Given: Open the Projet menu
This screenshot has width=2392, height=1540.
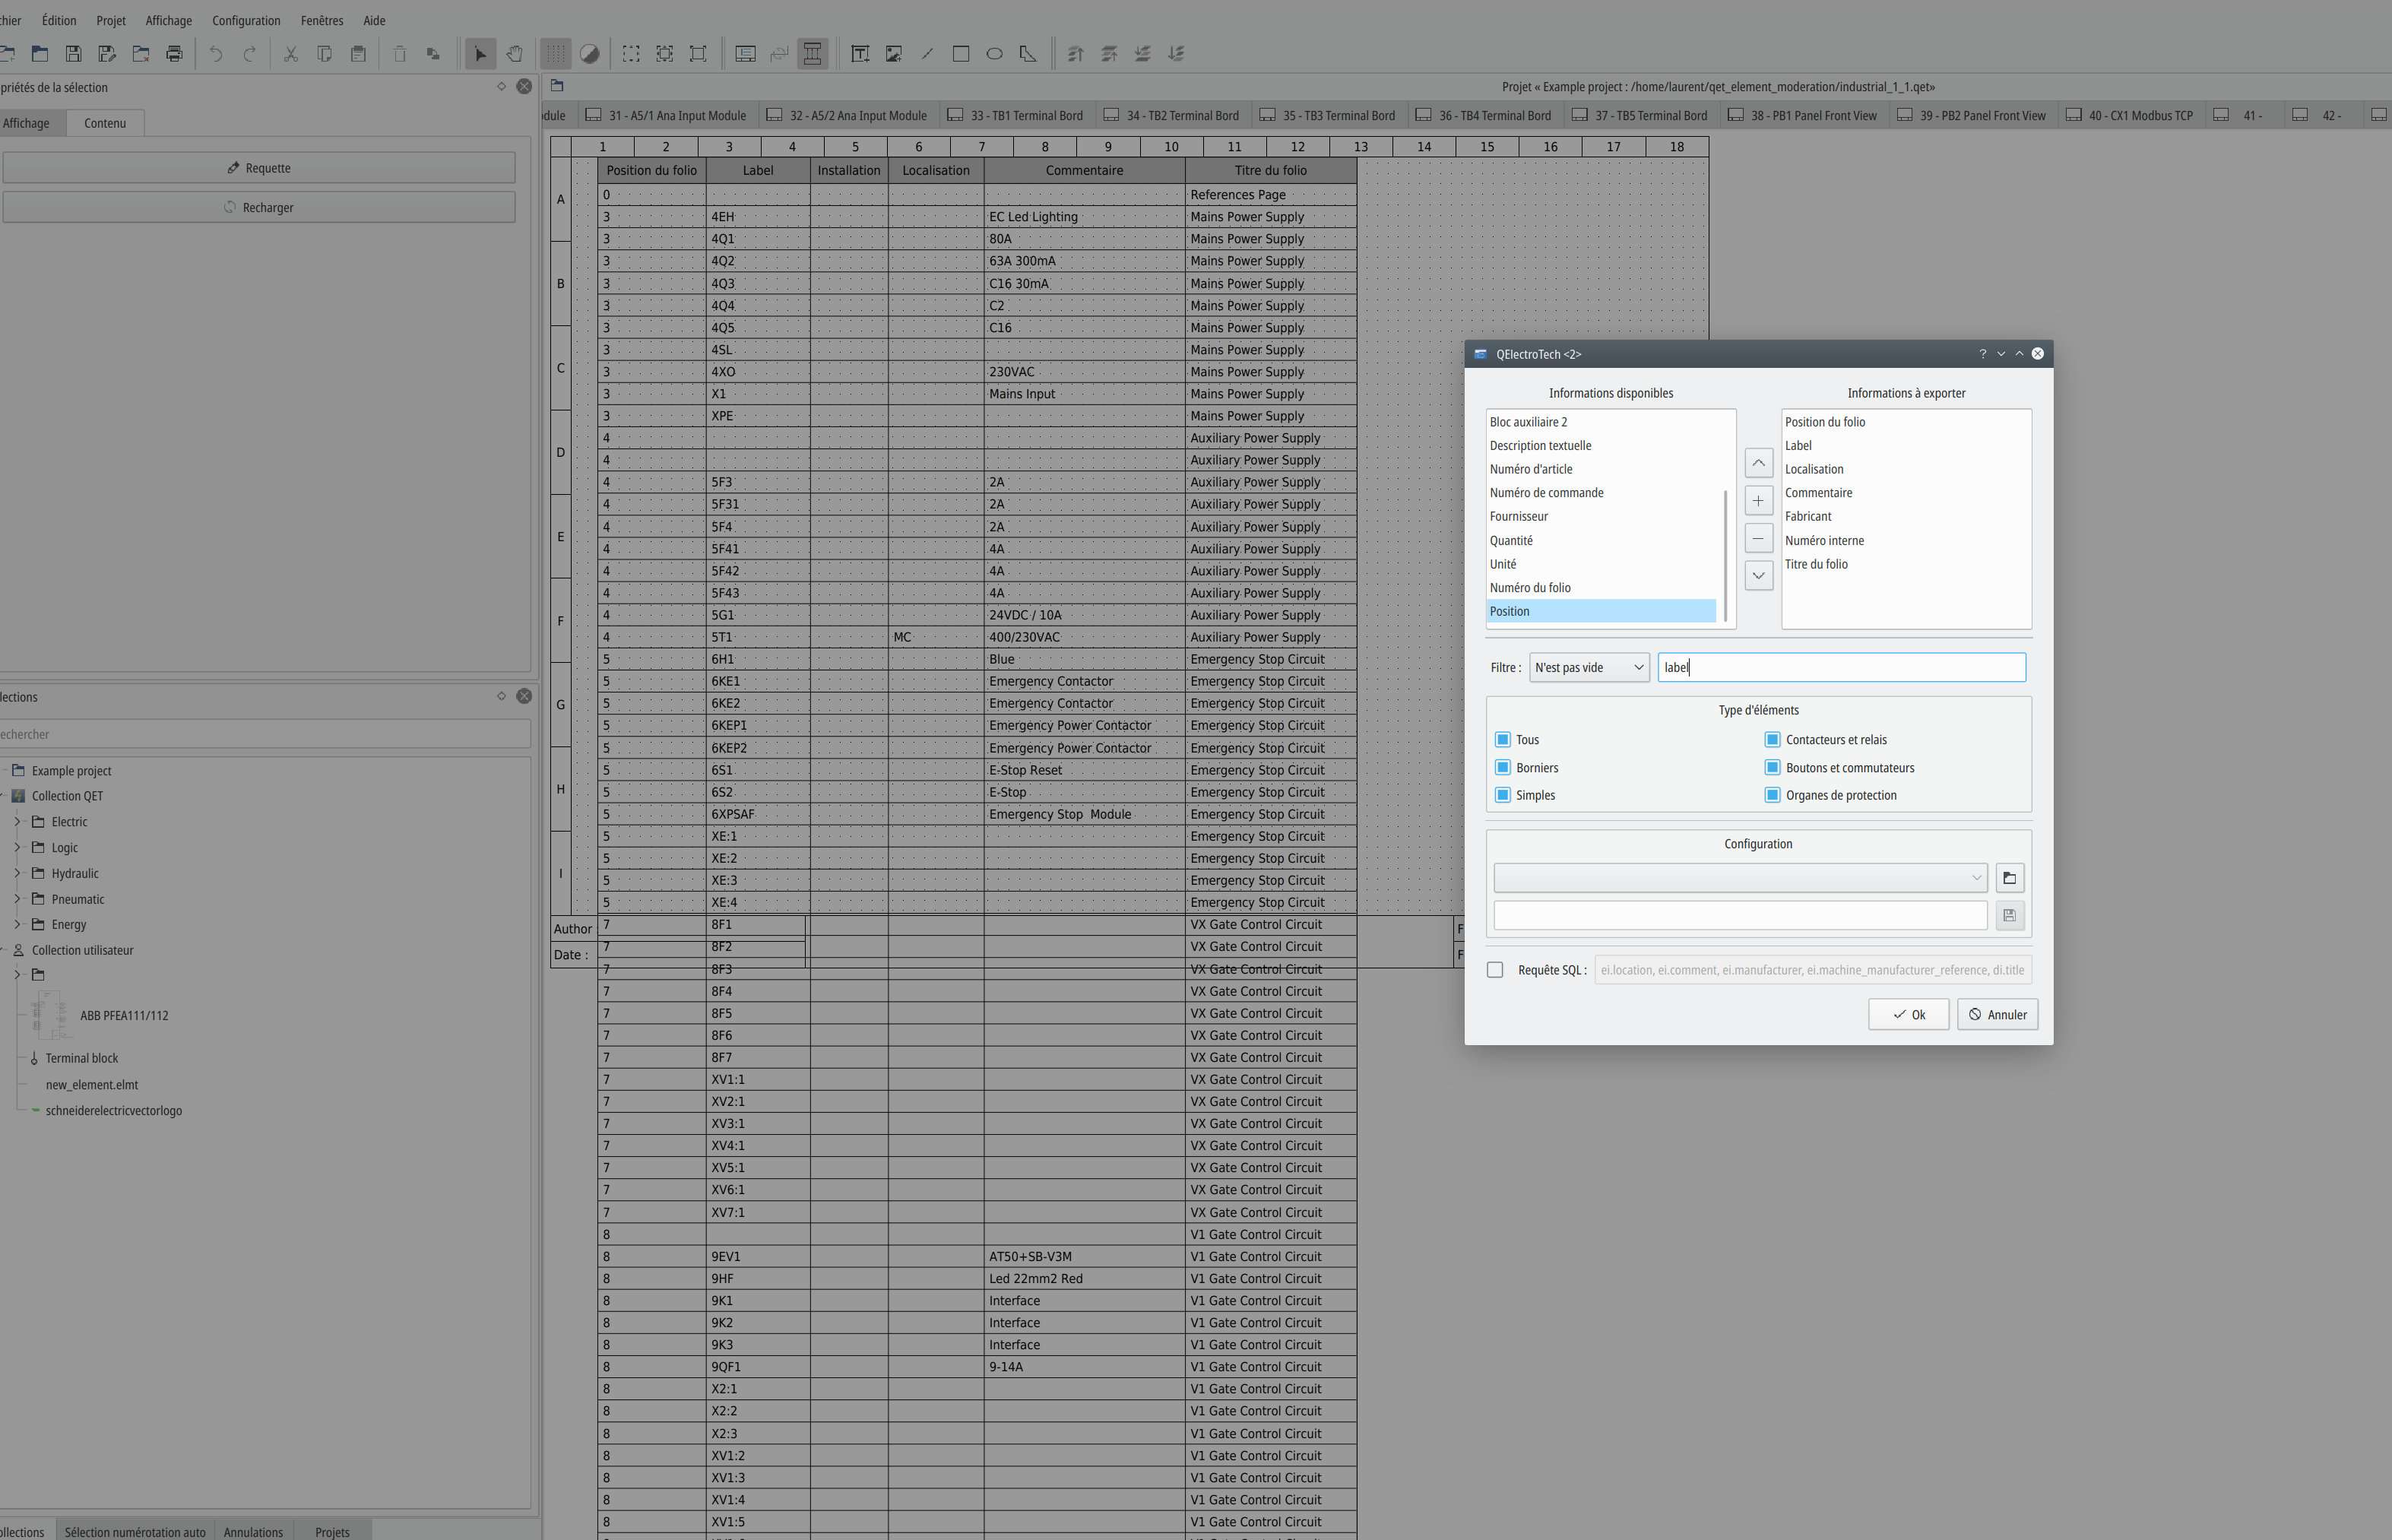Looking at the screenshot, I should click(x=111, y=20).
